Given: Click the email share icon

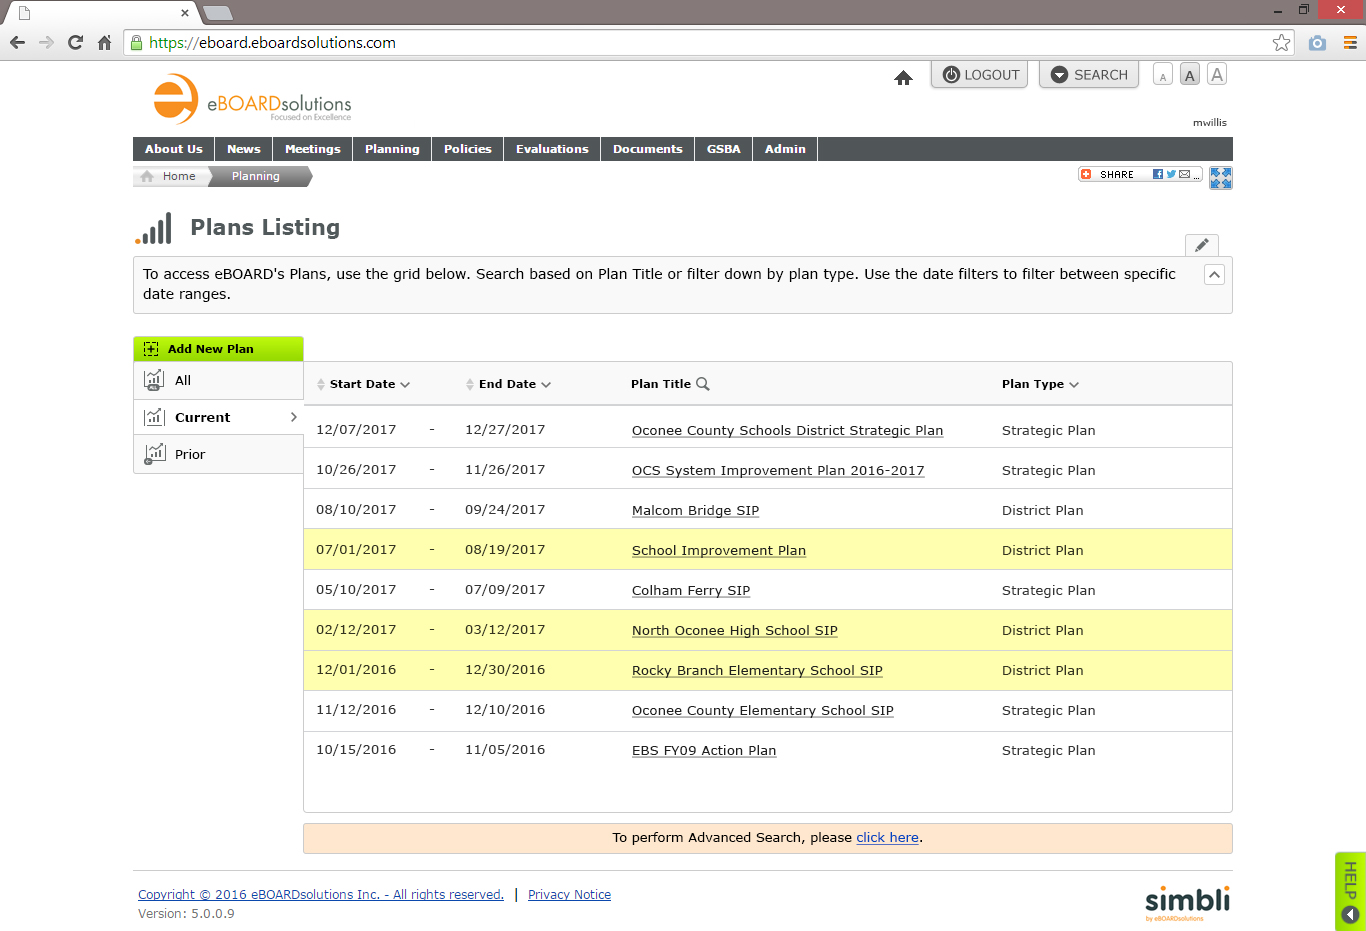Looking at the screenshot, I should click(x=1184, y=173).
